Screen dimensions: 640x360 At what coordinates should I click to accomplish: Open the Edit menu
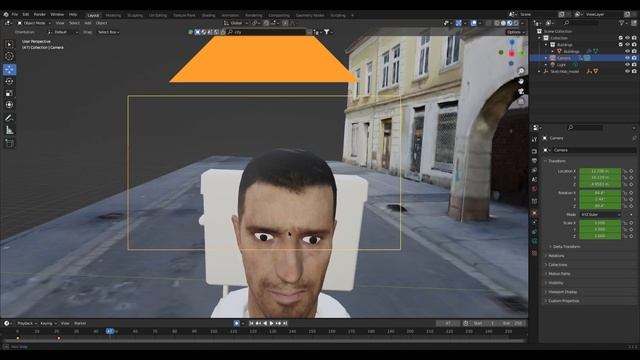click(x=26, y=14)
